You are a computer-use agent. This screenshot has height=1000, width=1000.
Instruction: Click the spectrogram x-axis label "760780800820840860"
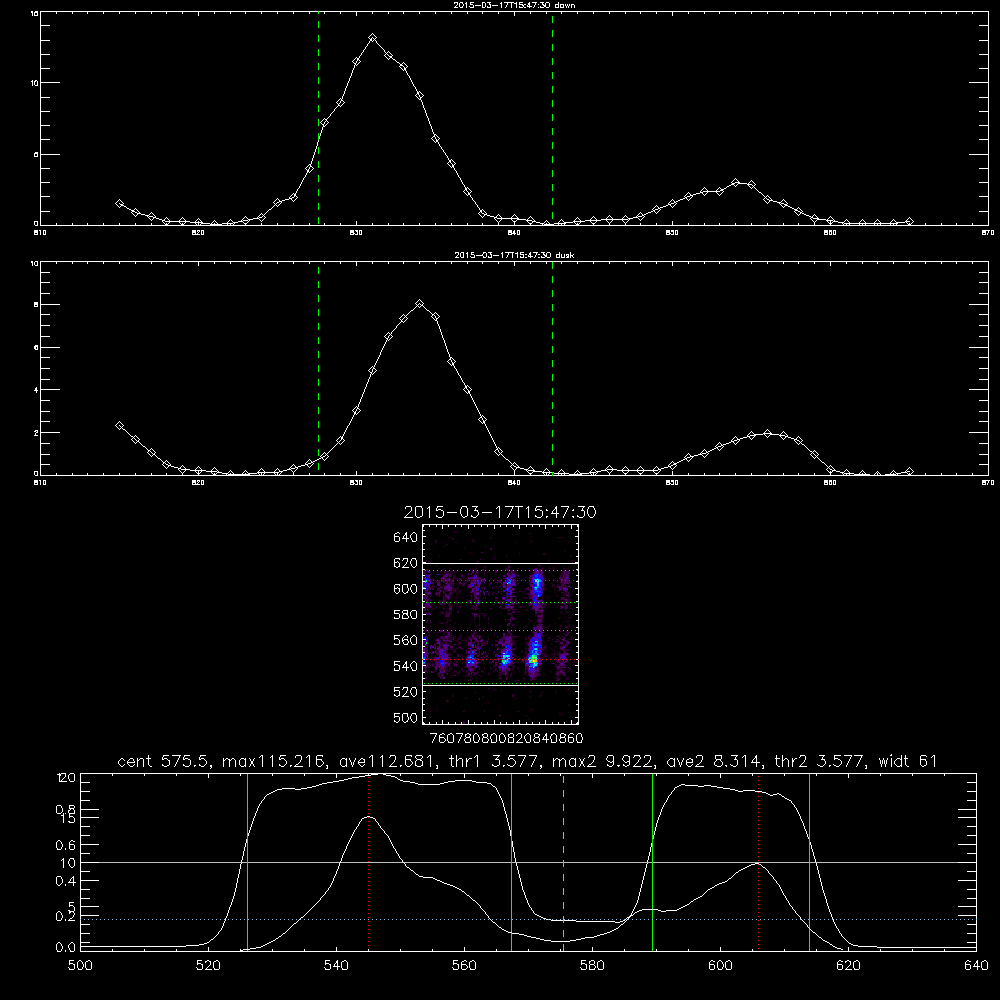pos(507,739)
